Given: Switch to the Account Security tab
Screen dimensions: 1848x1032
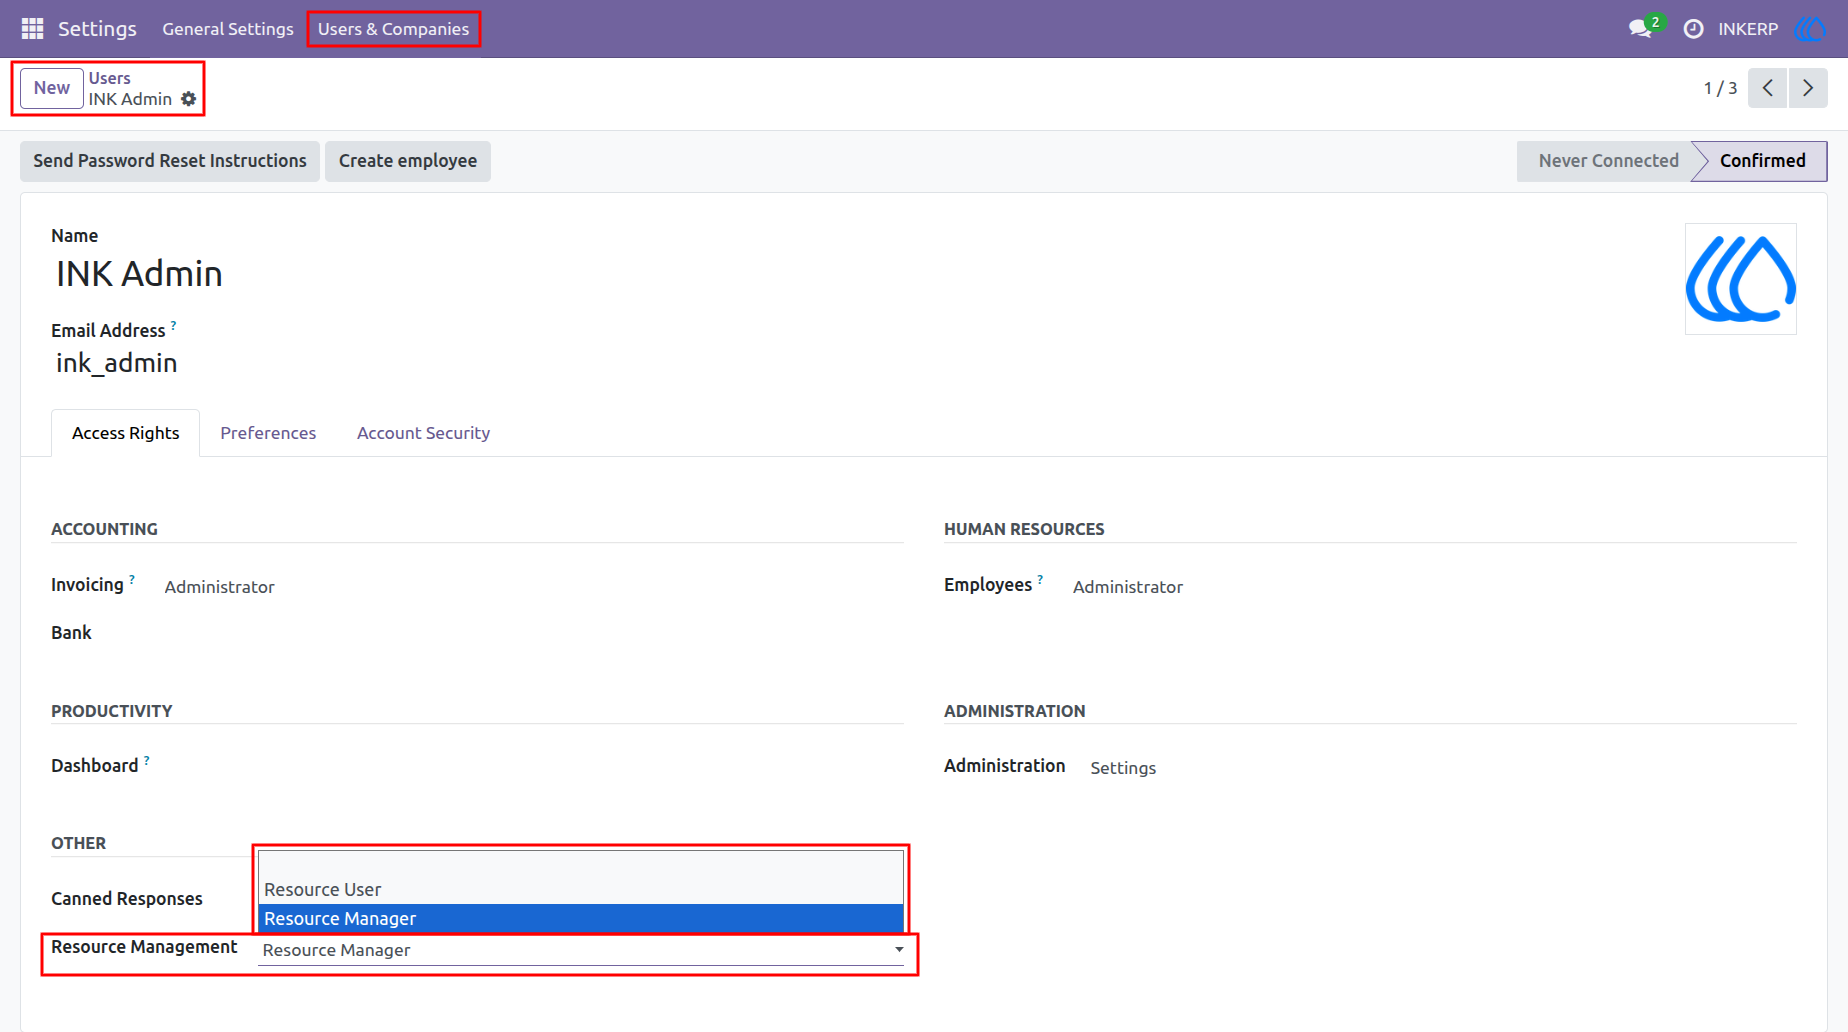Looking at the screenshot, I should pos(423,433).
